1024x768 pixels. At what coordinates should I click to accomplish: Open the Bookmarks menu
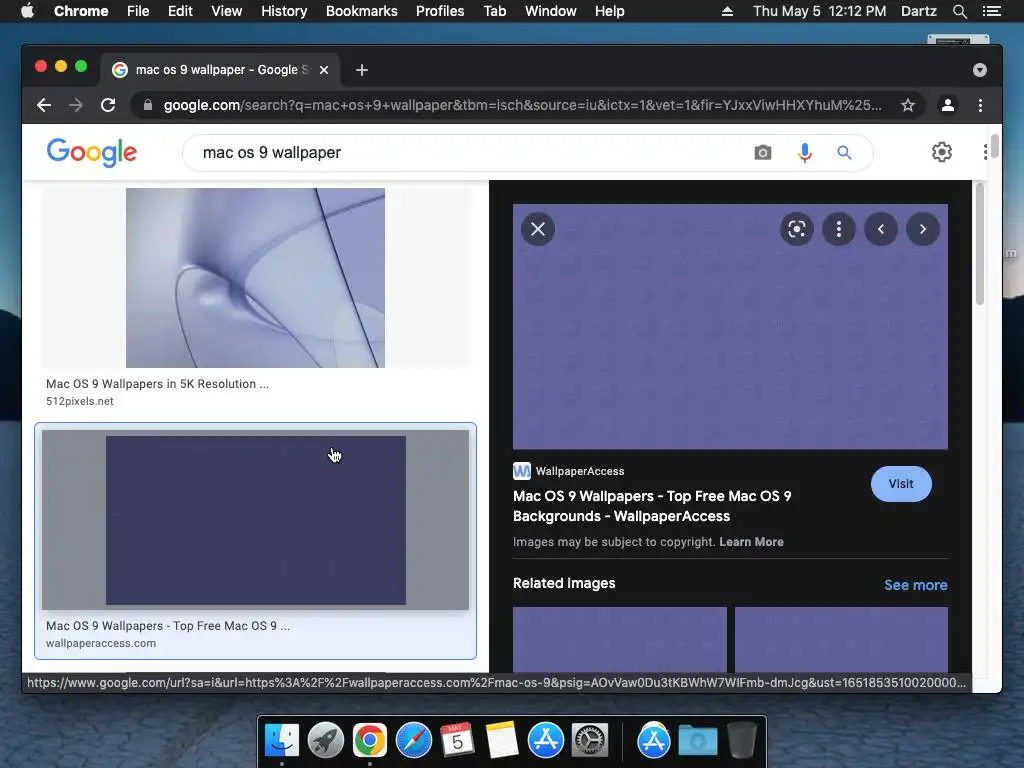(362, 11)
